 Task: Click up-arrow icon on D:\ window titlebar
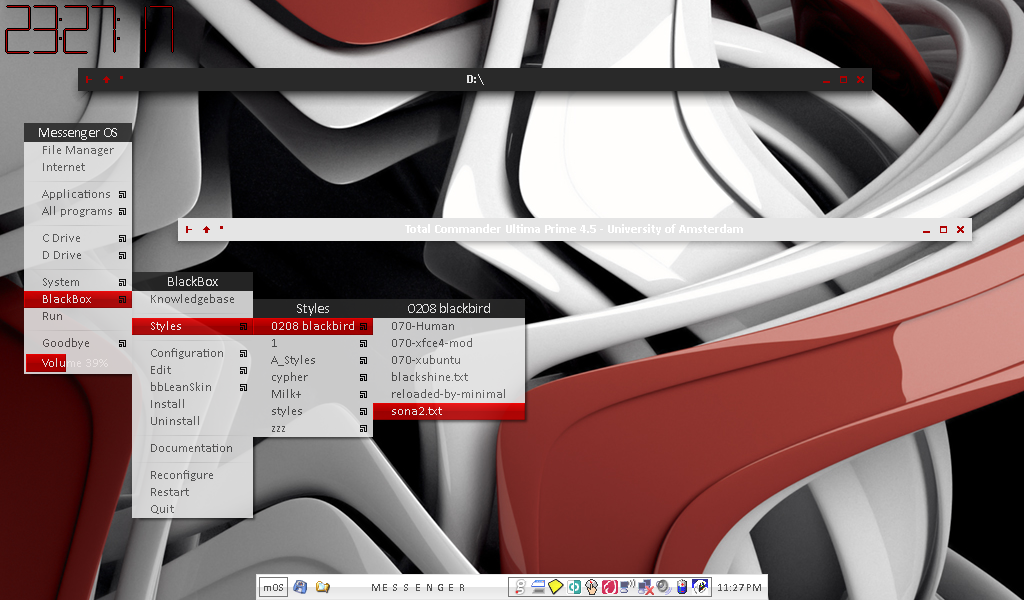[x=105, y=80]
